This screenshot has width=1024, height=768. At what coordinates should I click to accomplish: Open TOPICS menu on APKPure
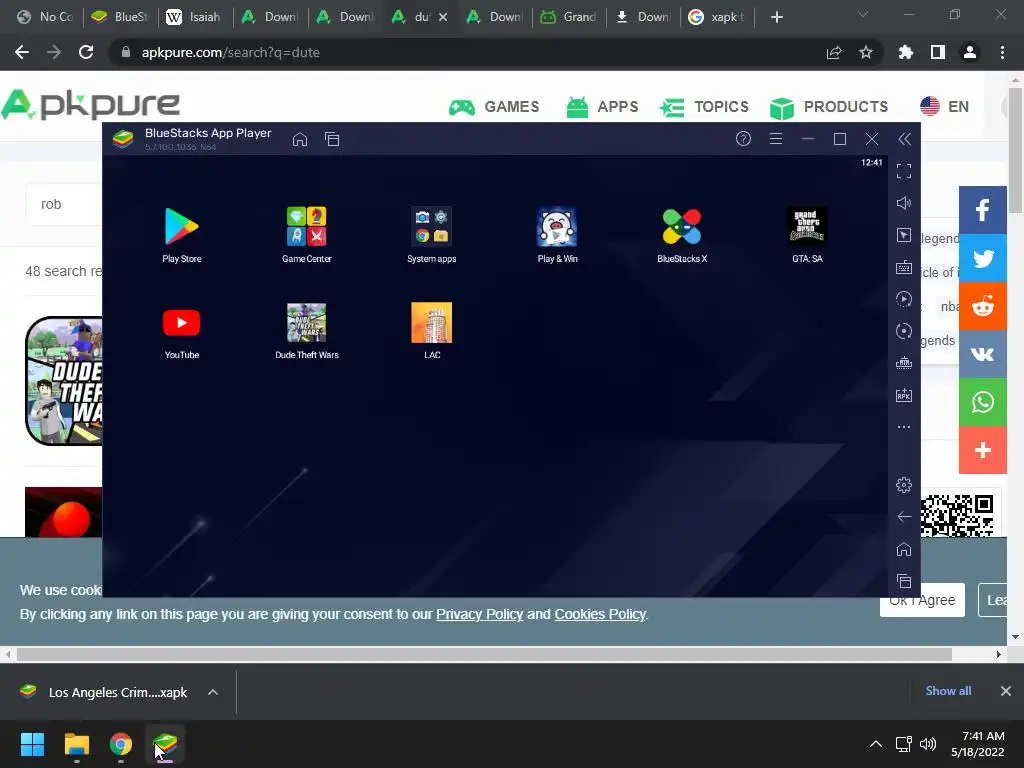coord(704,107)
